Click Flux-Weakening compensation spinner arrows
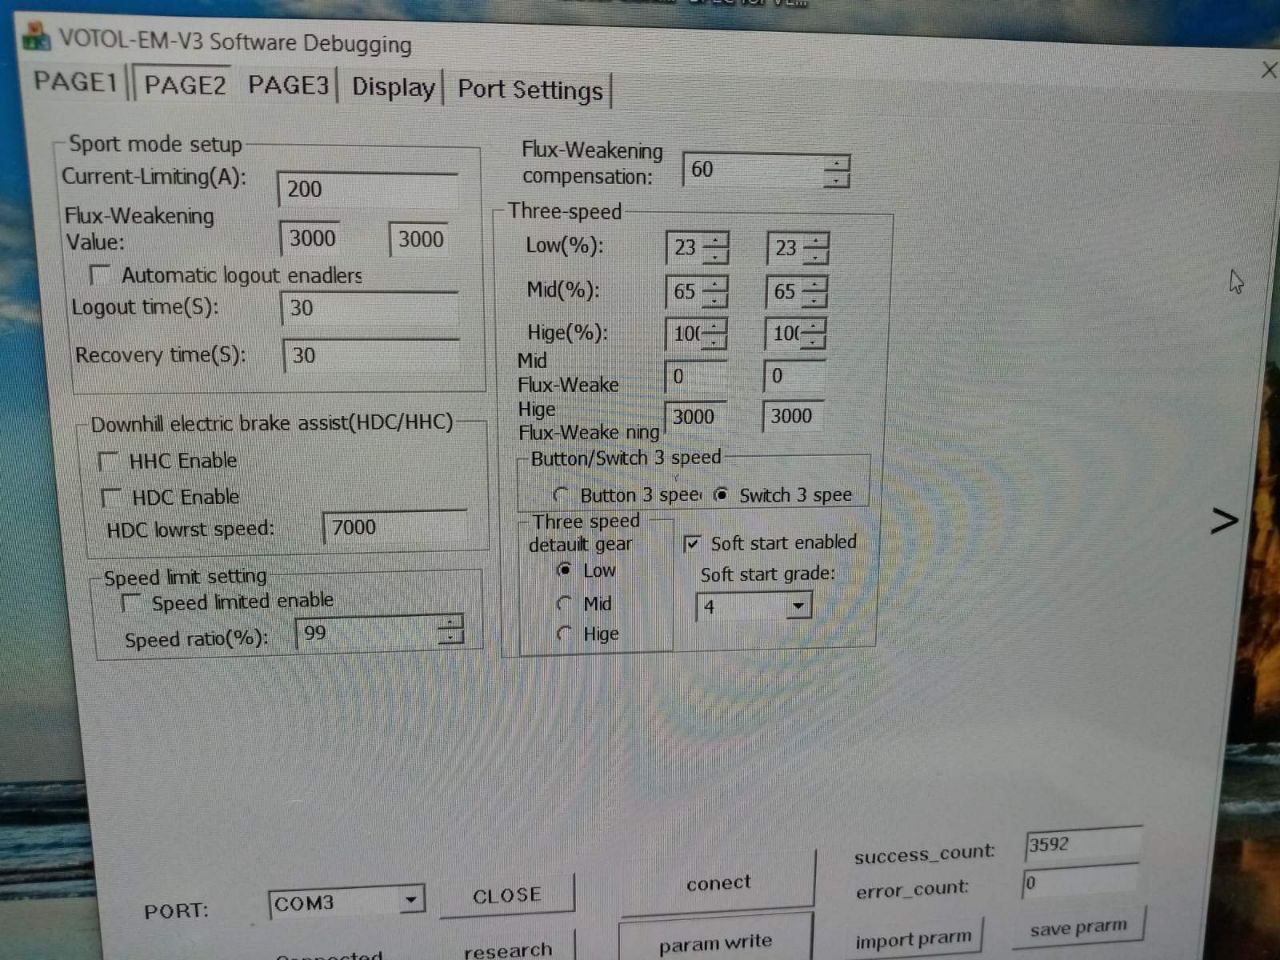 pos(836,172)
